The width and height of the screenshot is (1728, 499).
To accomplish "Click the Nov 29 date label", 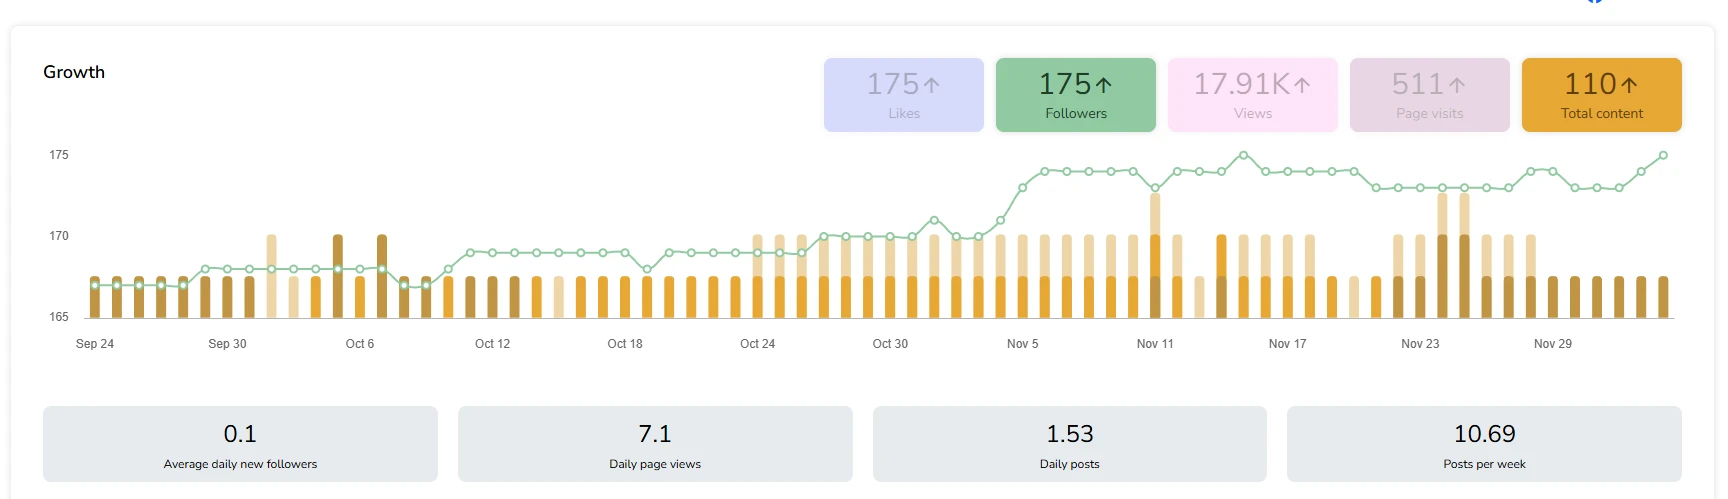I will tap(1552, 344).
